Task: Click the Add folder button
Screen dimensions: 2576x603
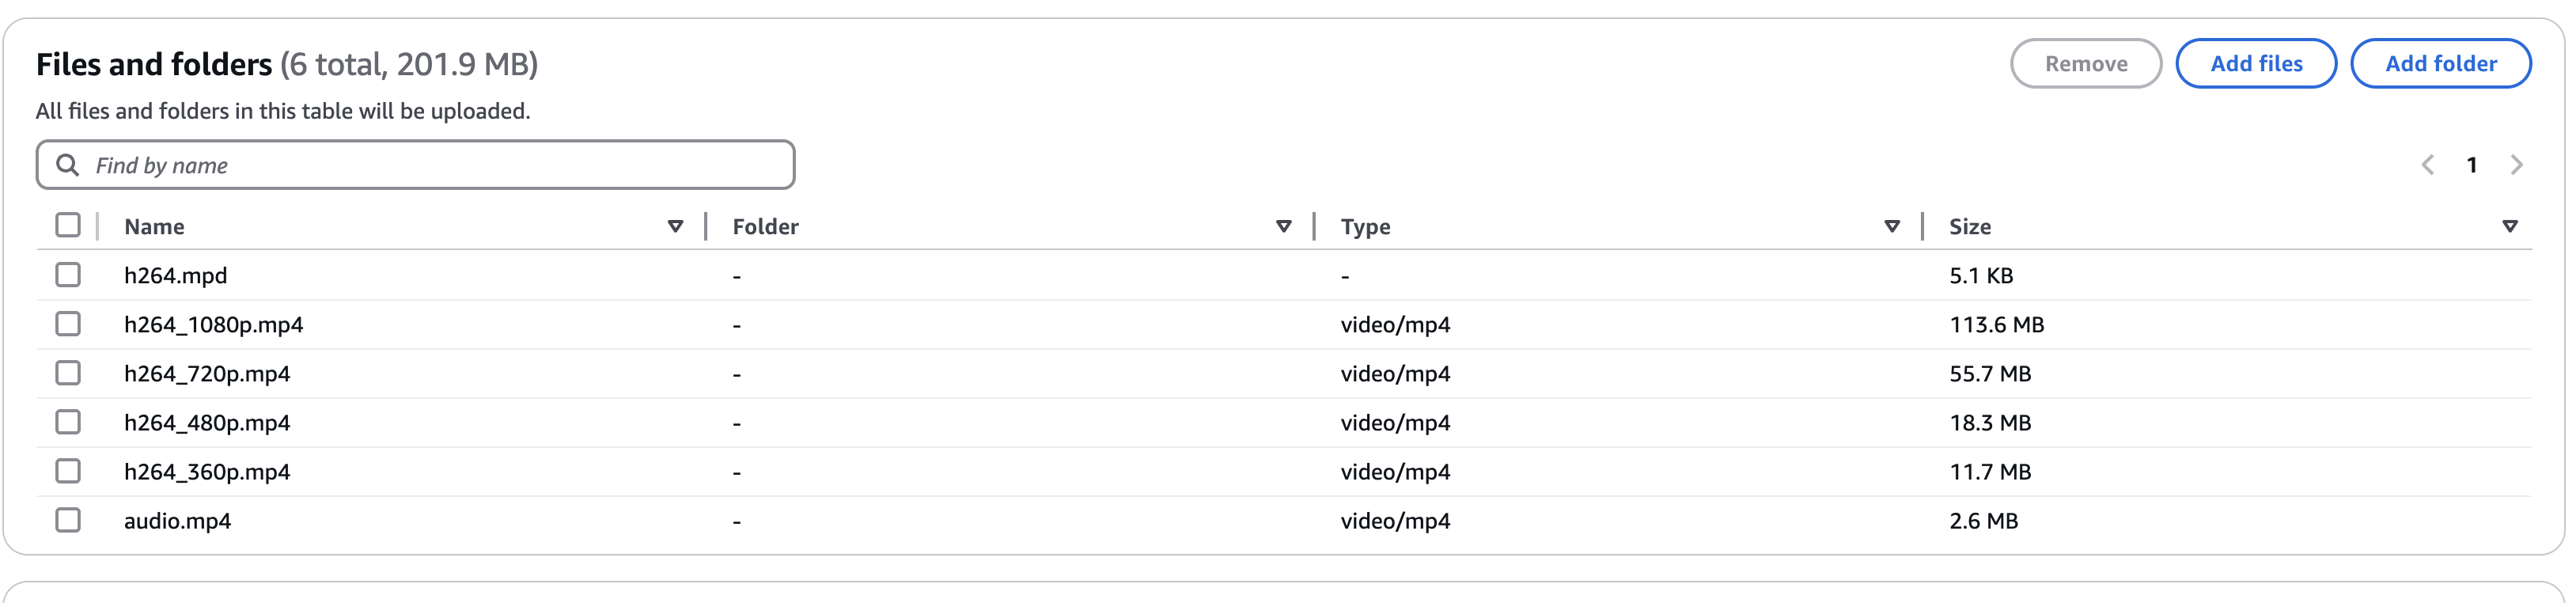Action: pos(2441,64)
